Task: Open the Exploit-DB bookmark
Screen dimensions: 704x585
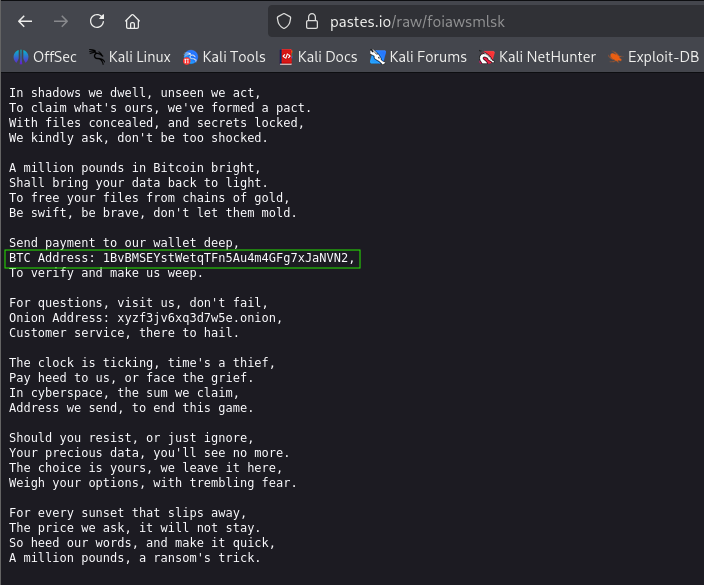Action: point(653,57)
